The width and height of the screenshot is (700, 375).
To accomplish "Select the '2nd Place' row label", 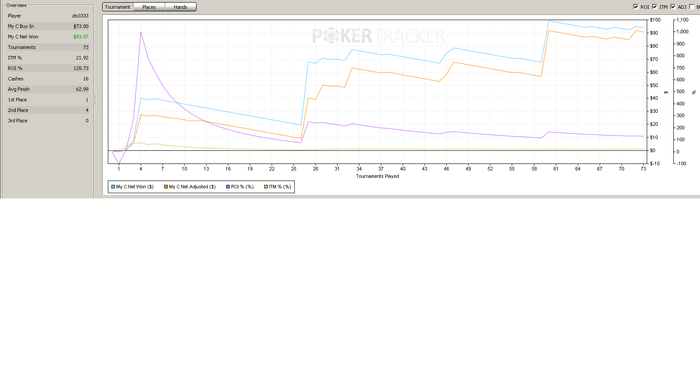I will click(x=18, y=110).
